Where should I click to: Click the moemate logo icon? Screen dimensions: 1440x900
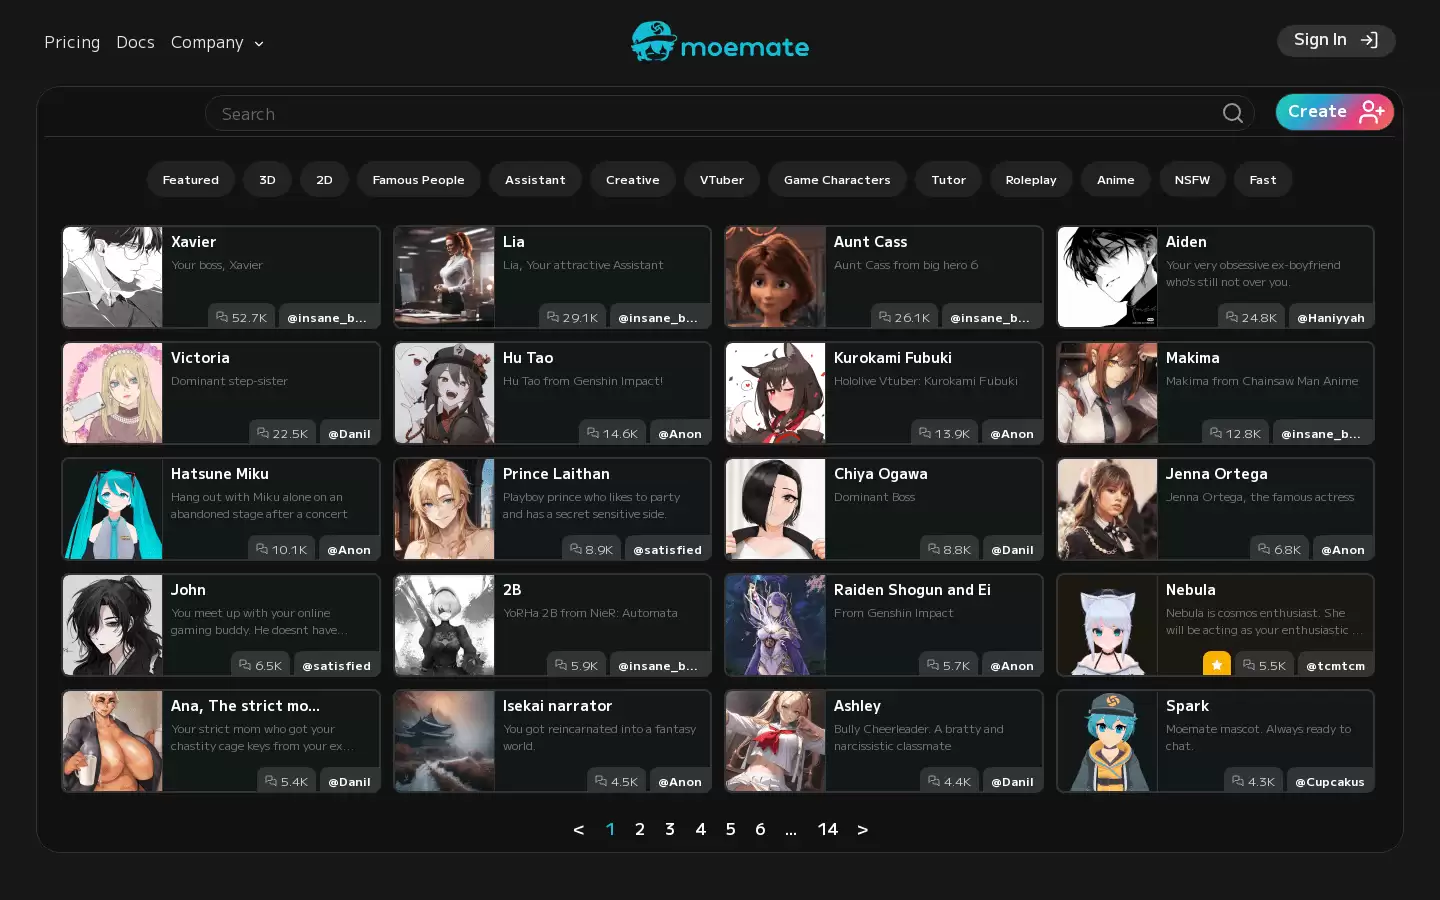654,41
